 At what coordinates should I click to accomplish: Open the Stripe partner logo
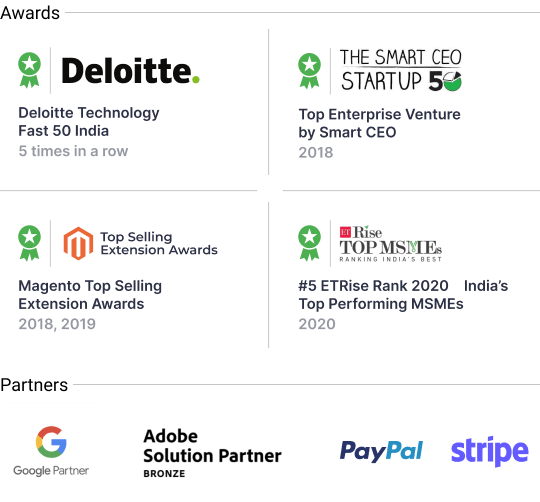(x=489, y=451)
